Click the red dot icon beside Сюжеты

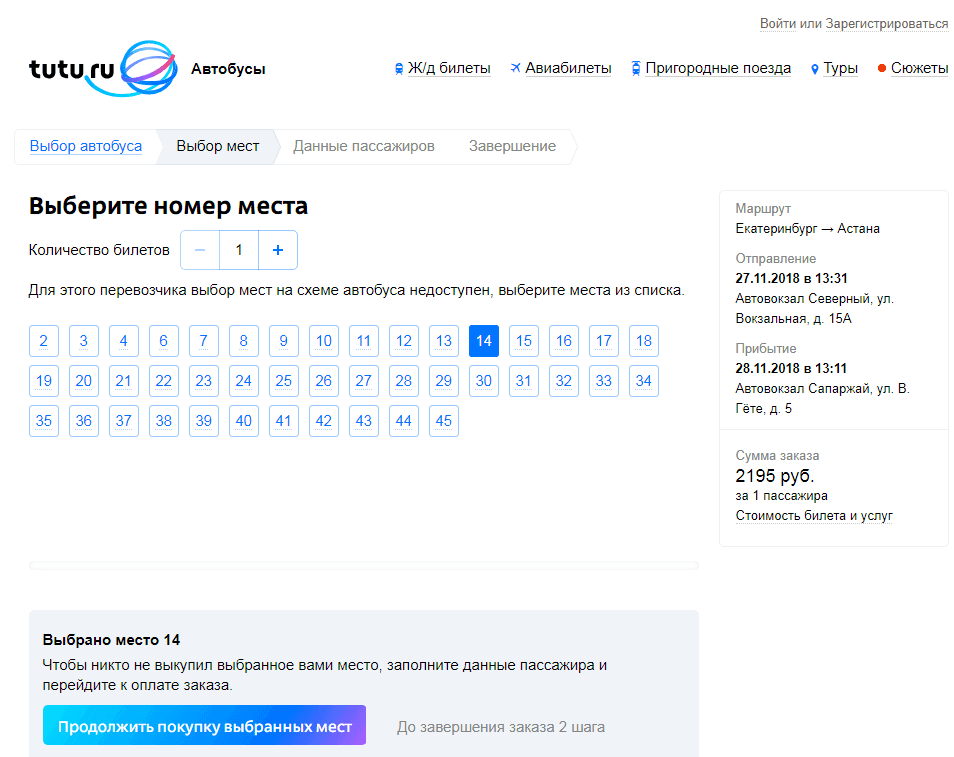(x=882, y=68)
